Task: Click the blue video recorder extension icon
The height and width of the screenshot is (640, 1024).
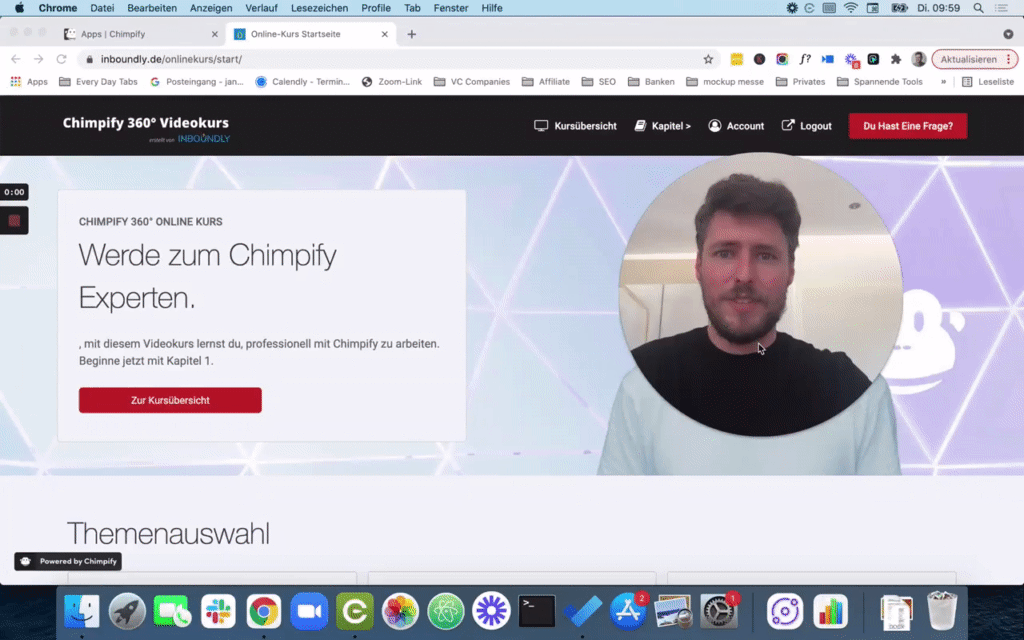Action: 827,59
